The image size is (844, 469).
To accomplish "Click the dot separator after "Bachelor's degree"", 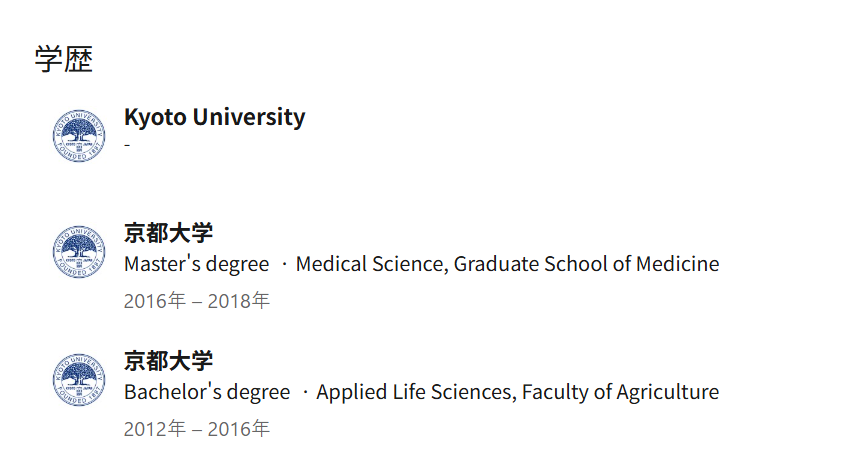I will tap(304, 392).
